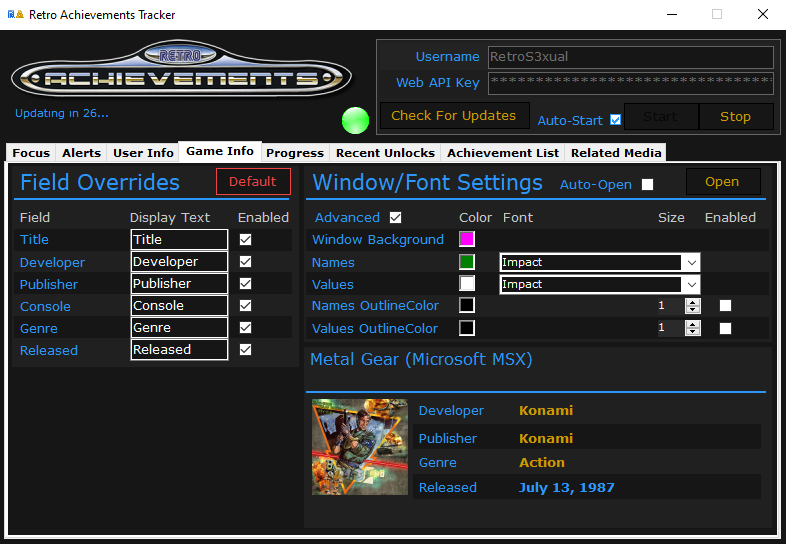Click the 'July 13, 1987' release date
786x544 pixels.
coord(566,487)
